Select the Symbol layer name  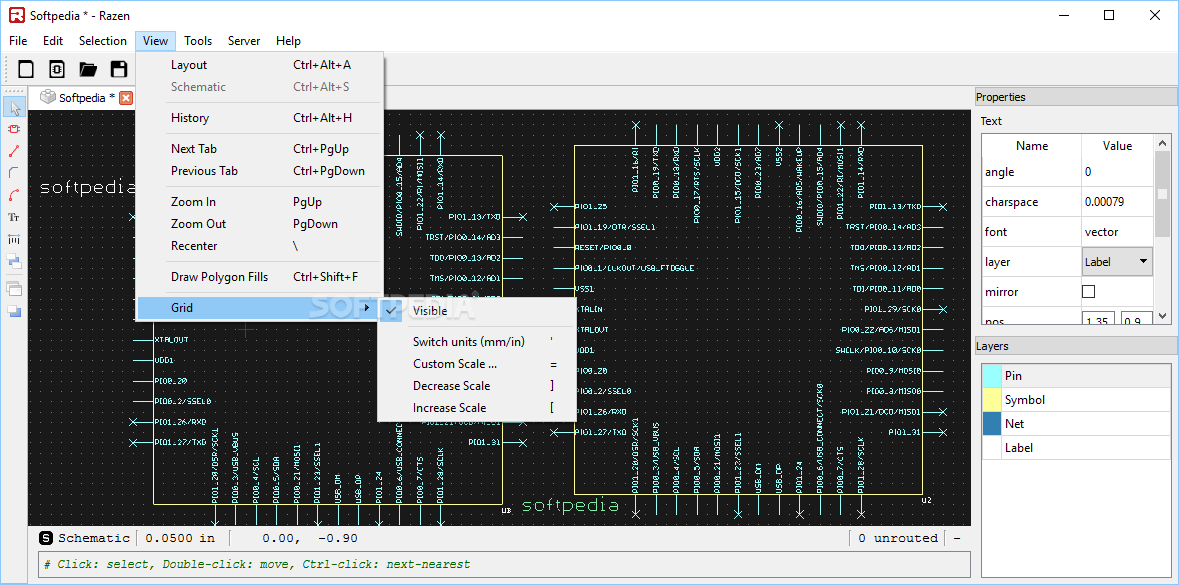pos(1025,399)
